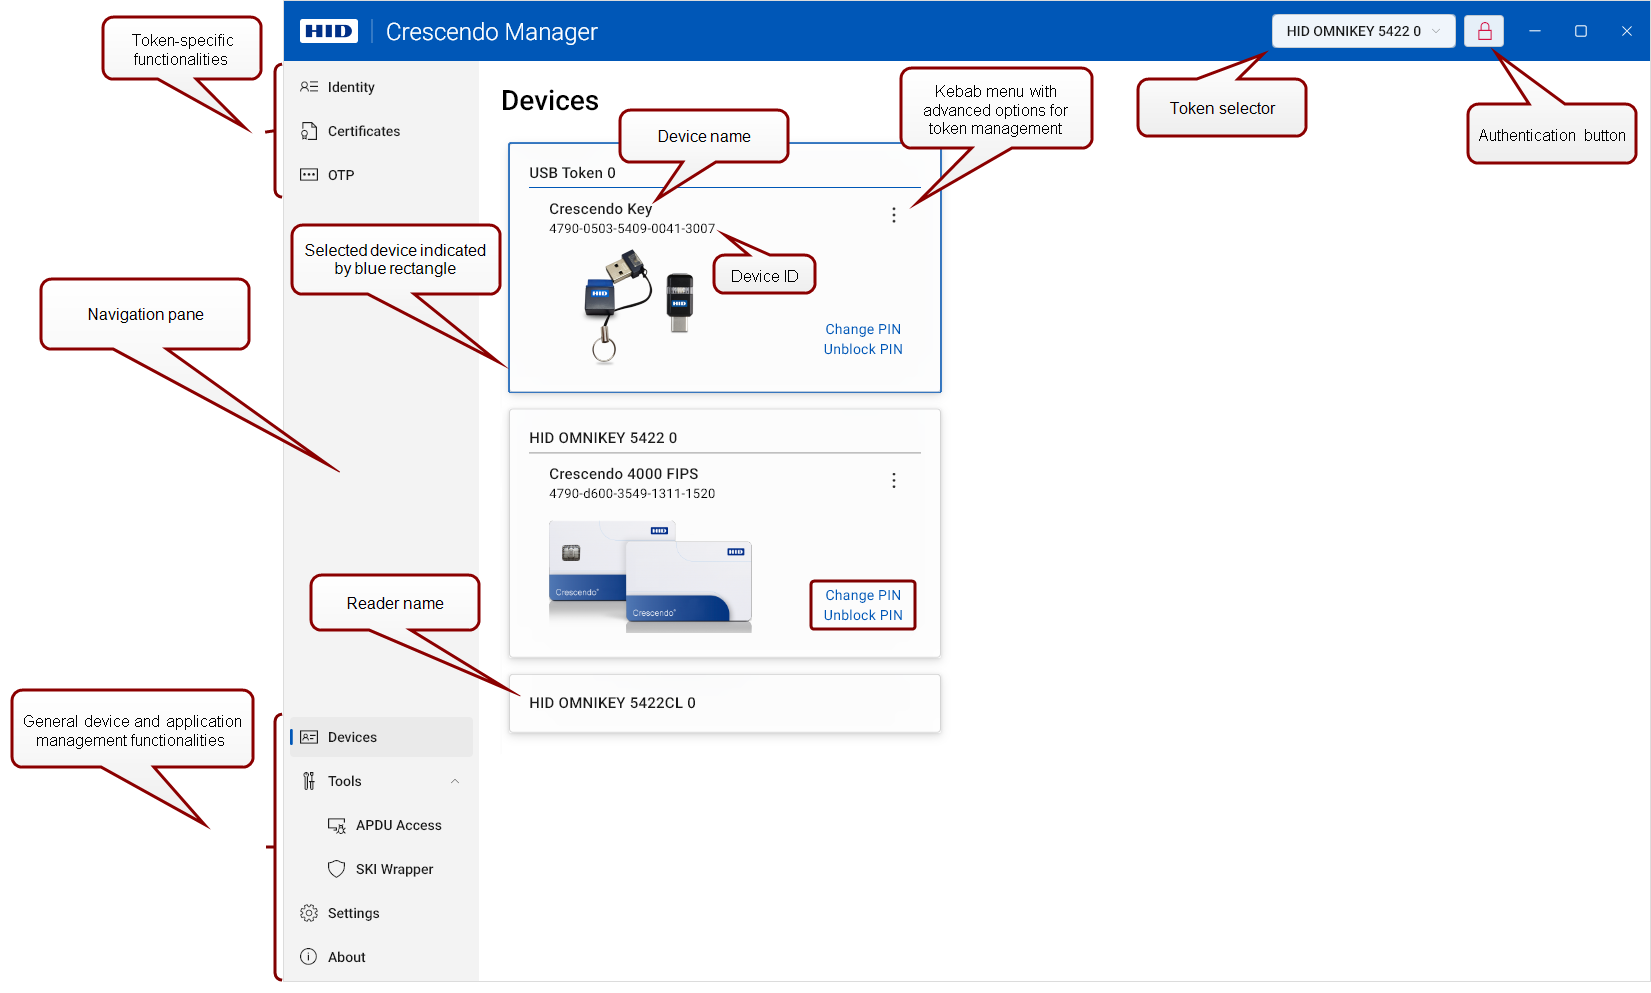Viewport: 1651px width, 993px height.
Task: Click the Crescendo Key USB token image
Action: click(x=638, y=306)
